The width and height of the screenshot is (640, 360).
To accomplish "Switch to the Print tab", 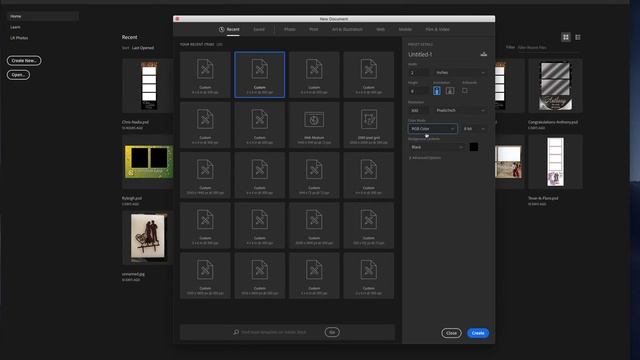I will pyautogui.click(x=313, y=29).
